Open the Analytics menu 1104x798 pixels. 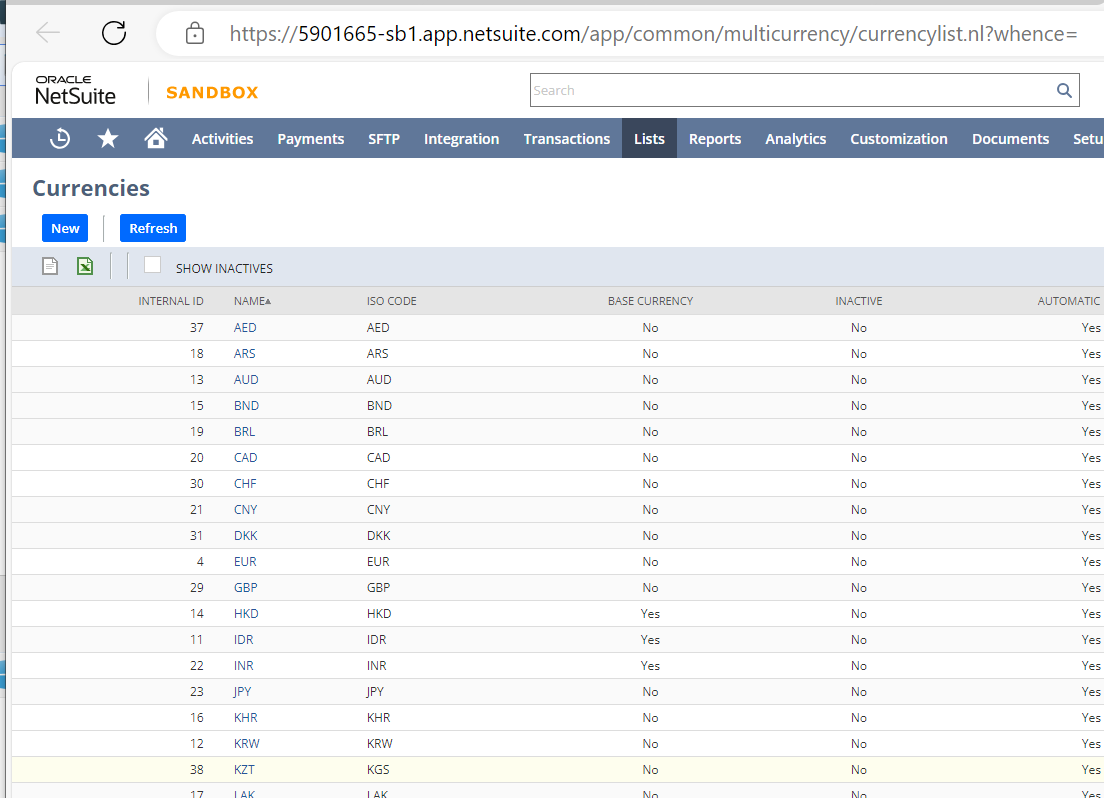tap(796, 139)
